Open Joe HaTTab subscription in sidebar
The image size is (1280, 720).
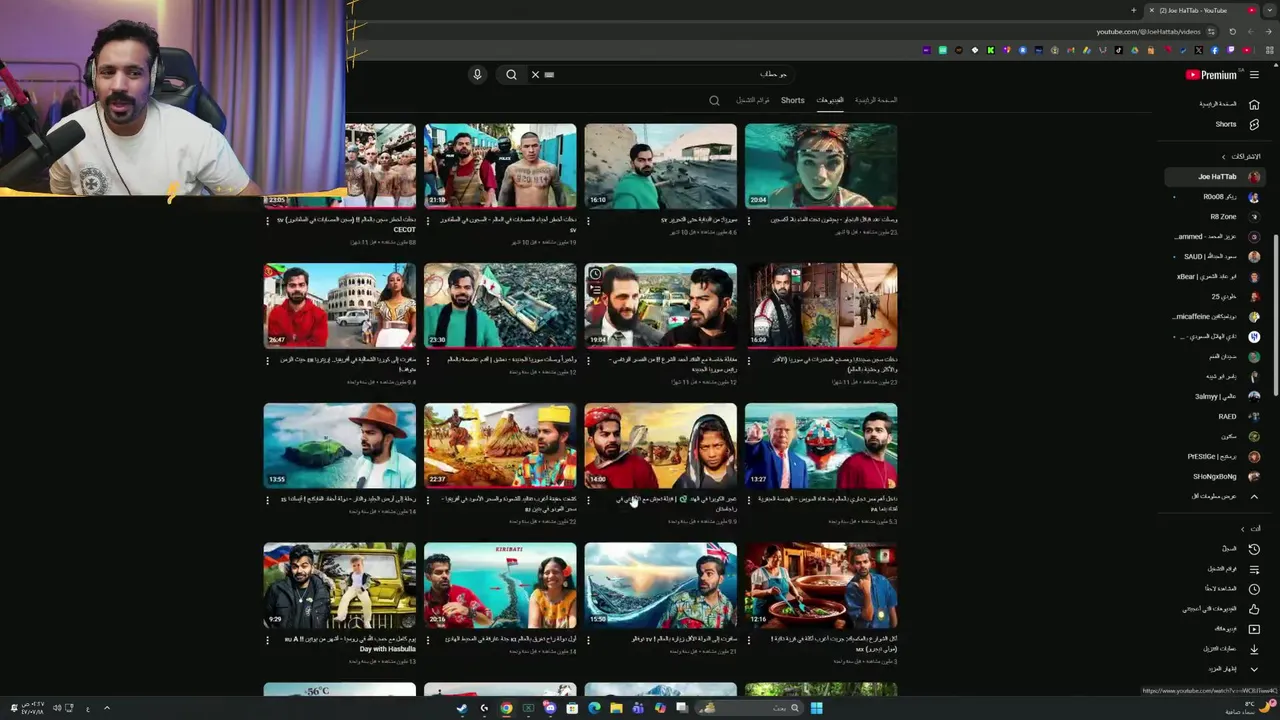coord(1214,177)
